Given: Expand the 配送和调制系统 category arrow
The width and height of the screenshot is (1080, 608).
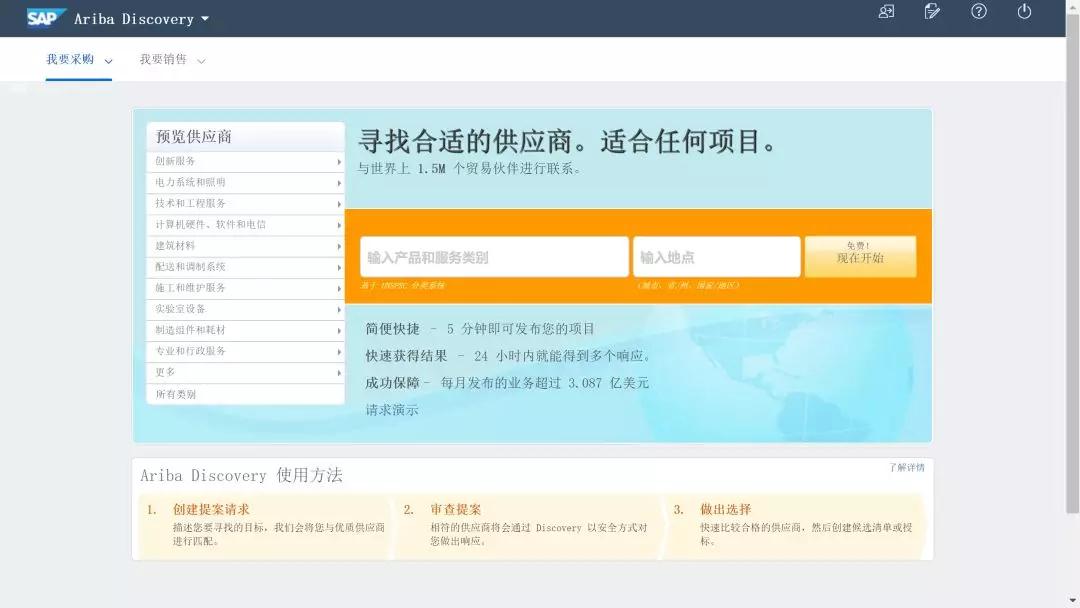Looking at the screenshot, I should click(339, 267).
